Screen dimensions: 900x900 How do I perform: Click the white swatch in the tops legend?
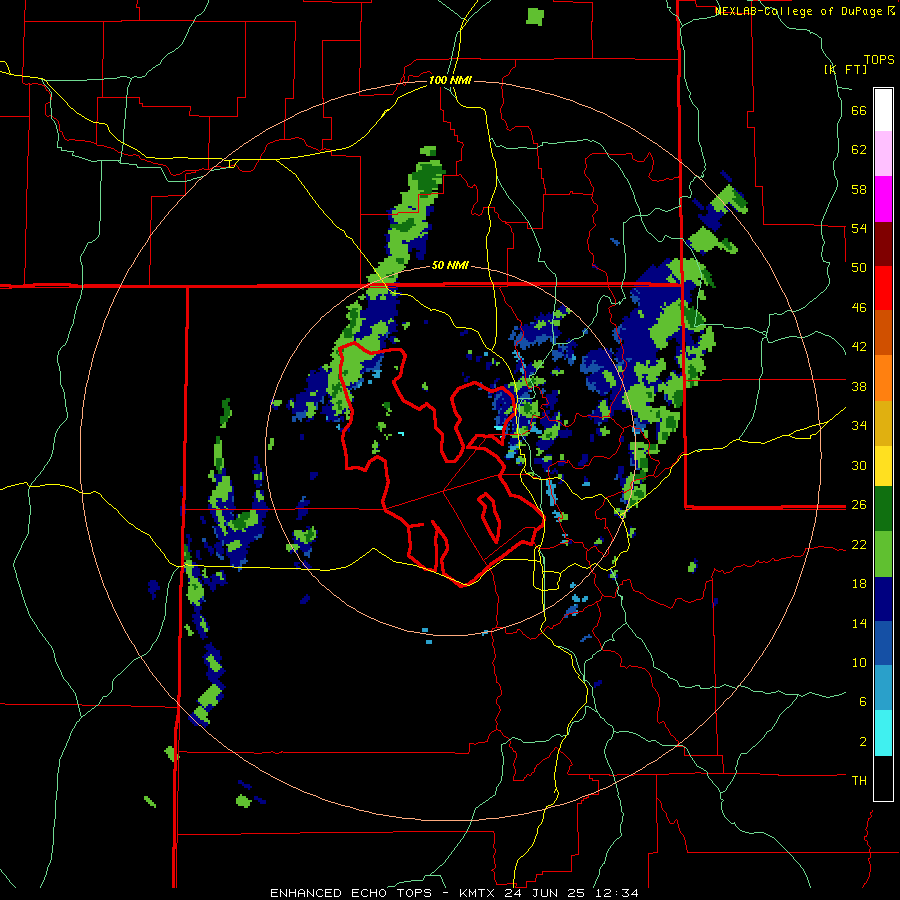point(883,110)
